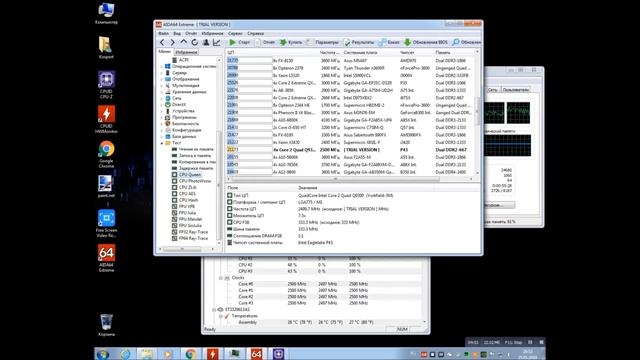The height and width of the screenshot is (360, 640).
Task: Expand the DirectX tree node
Action: [162, 104]
